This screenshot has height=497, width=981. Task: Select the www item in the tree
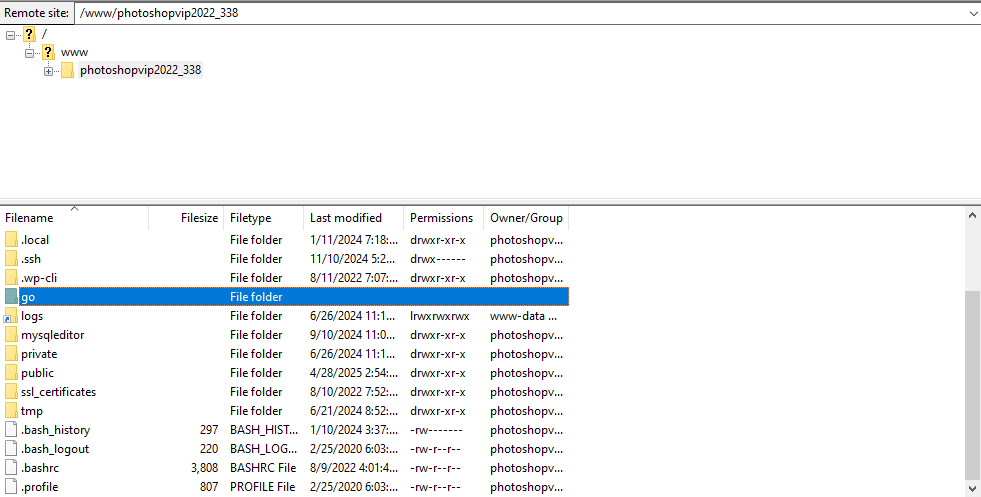pos(74,52)
